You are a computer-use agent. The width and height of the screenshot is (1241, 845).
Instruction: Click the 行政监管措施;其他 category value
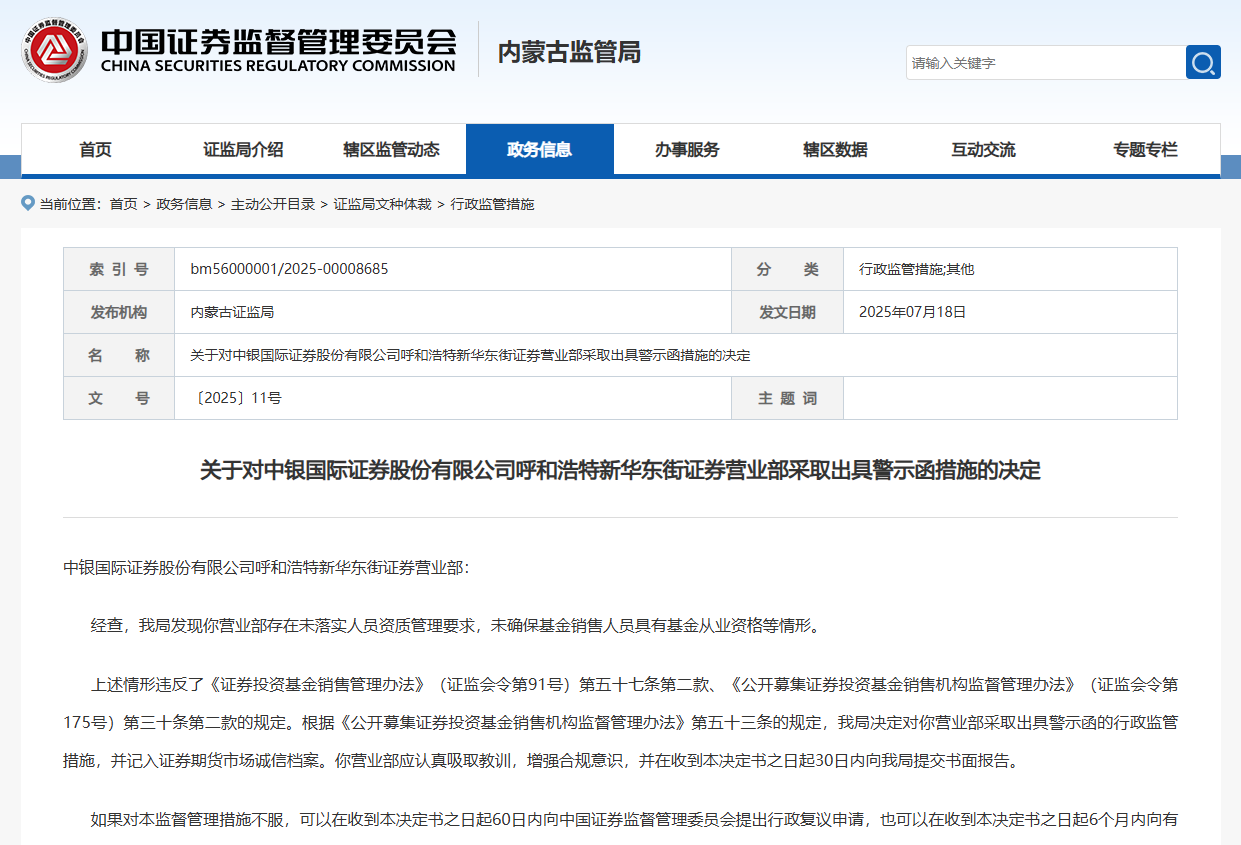click(x=916, y=269)
